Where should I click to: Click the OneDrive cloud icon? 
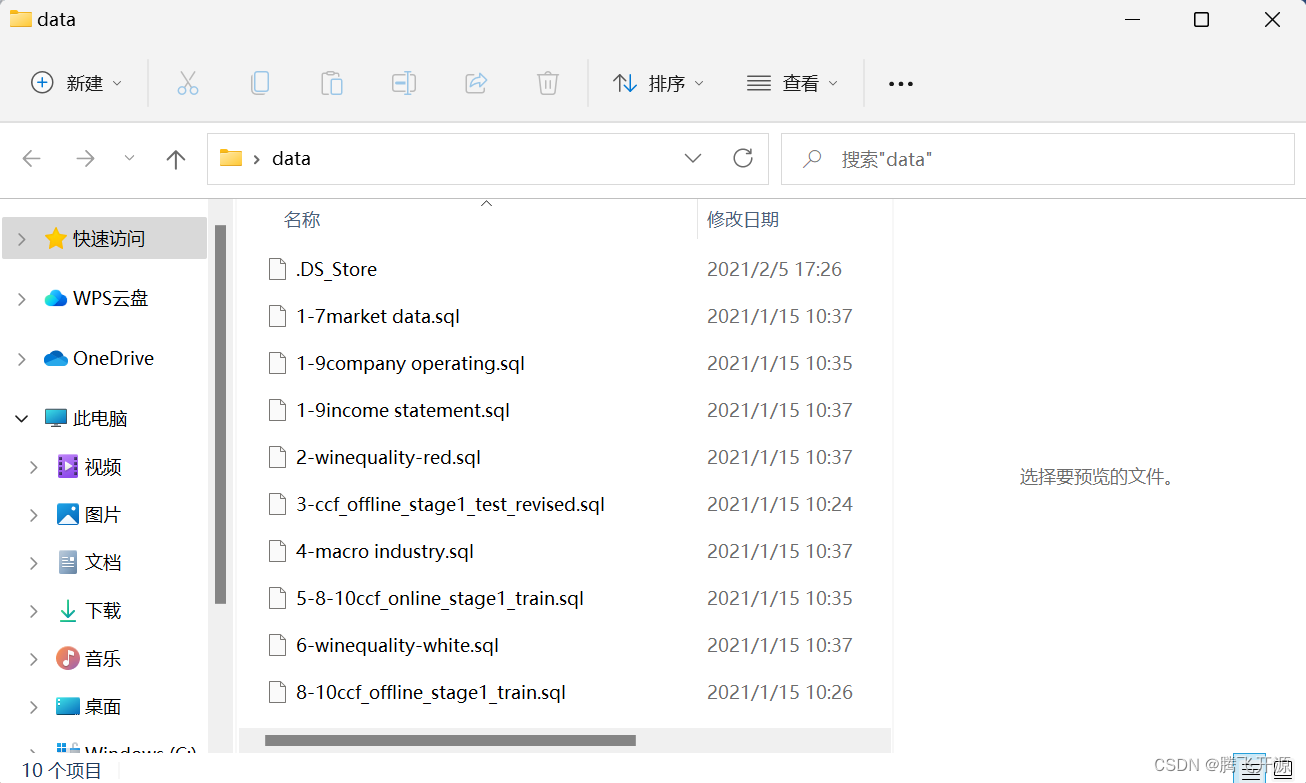pos(56,358)
